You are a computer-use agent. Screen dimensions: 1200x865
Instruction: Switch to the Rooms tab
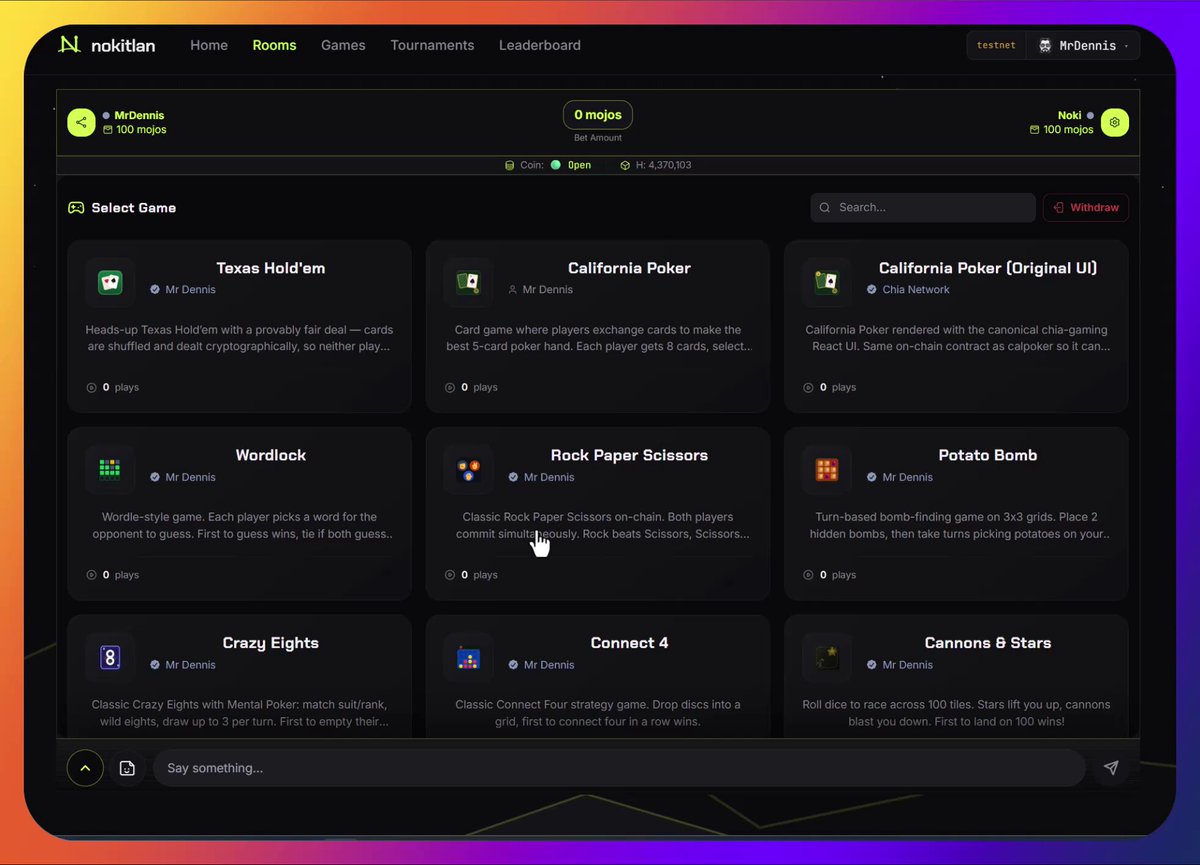(274, 45)
